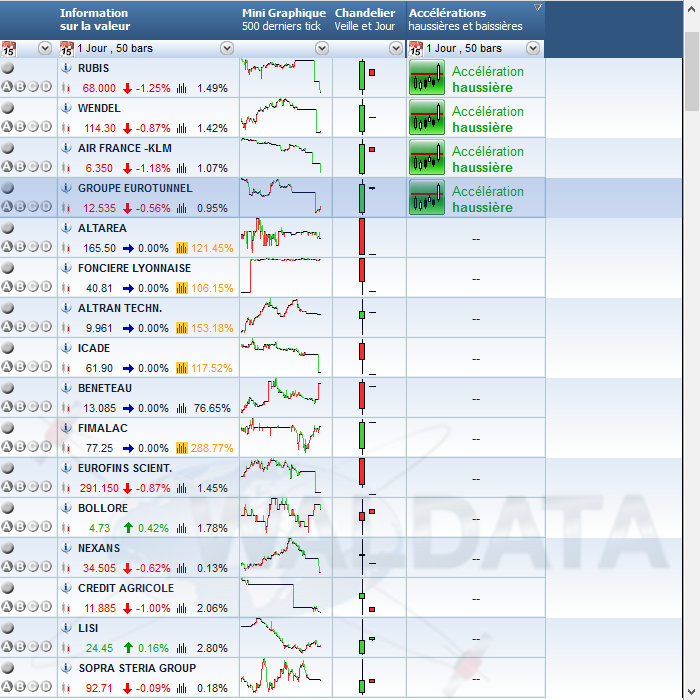700x700 pixels.
Task: Click EUROFINS SCIENT. price 291.150
Action: click(99, 488)
